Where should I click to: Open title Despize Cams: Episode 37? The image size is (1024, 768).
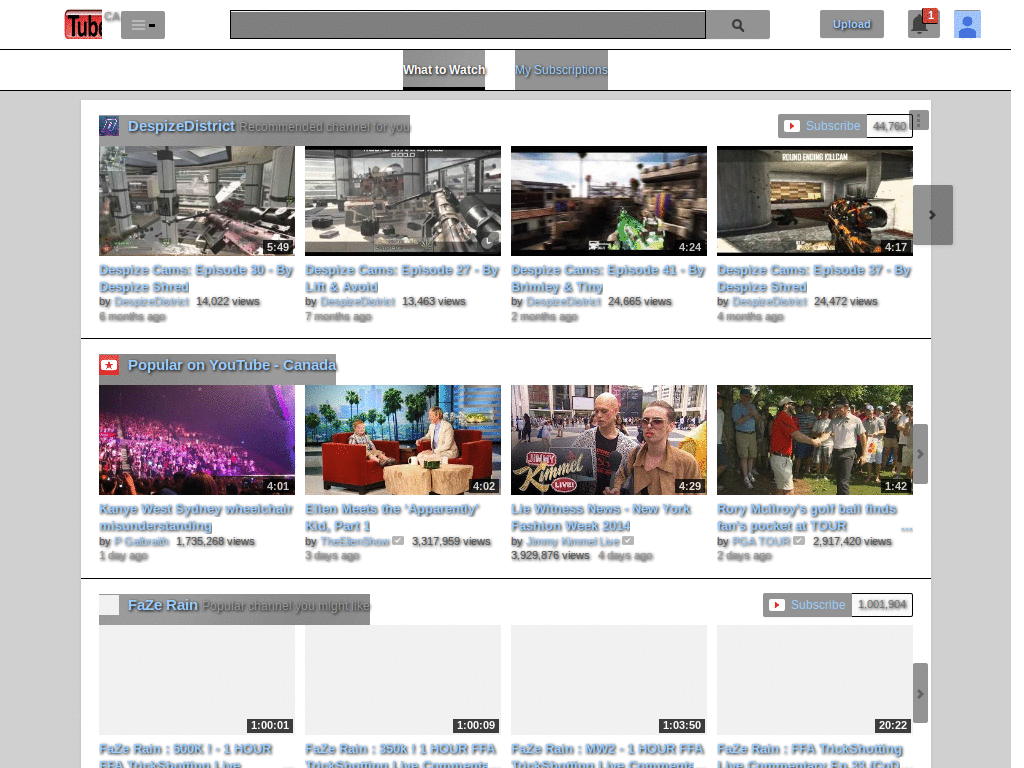(x=814, y=278)
